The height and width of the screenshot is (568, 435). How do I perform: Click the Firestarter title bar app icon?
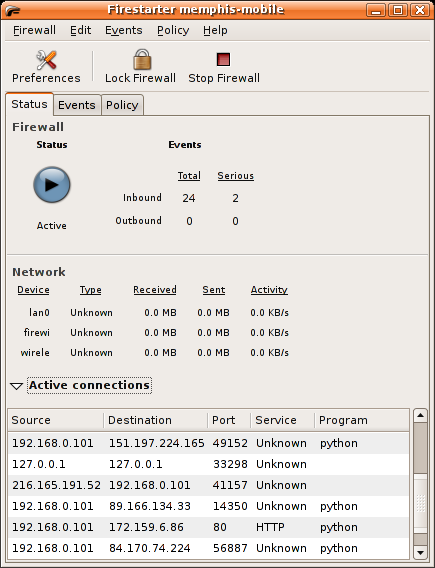(x=13, y=11)
